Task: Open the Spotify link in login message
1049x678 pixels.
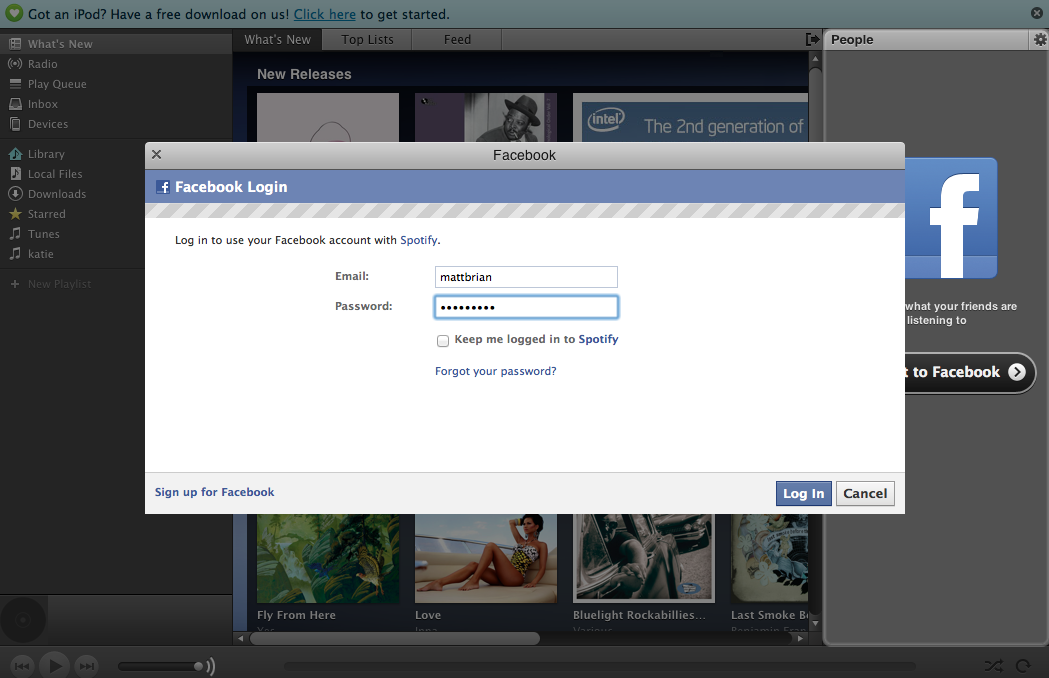Action: tap(419, 240)
